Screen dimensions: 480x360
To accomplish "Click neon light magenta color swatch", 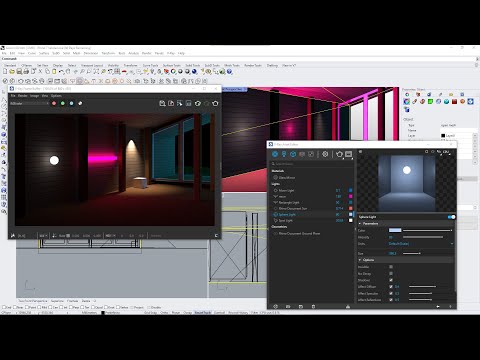I will [350, 196].
